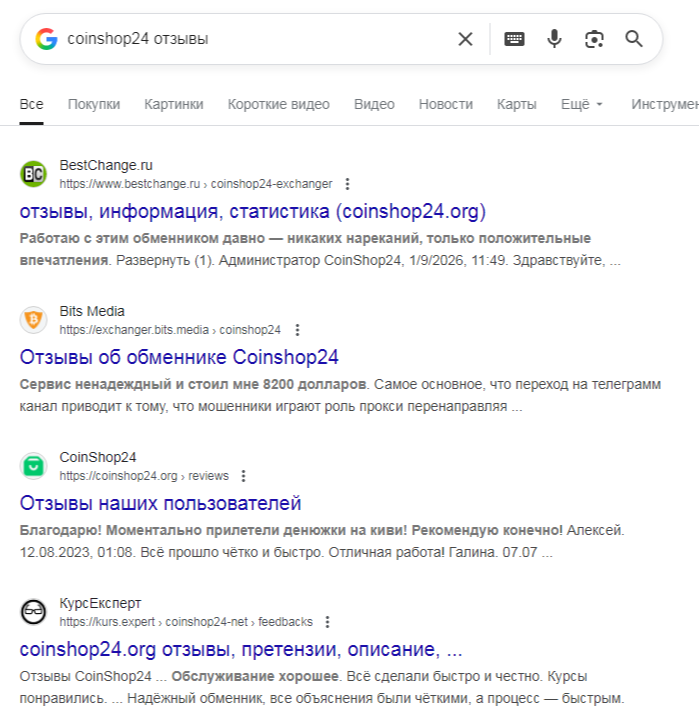699x714 pixels.
Task: Select the Короткие видео tab
Action: (278, 104)
